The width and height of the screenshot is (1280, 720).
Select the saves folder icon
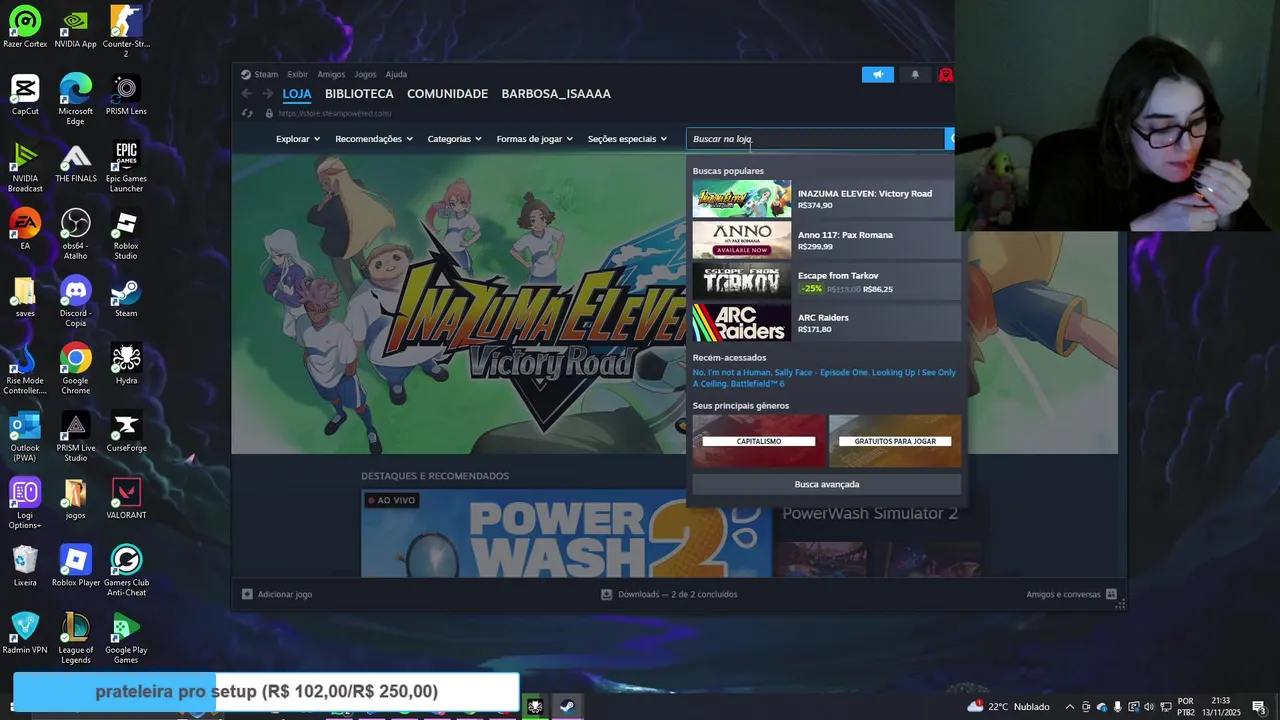pyautogui.click(x=25, y=297)
